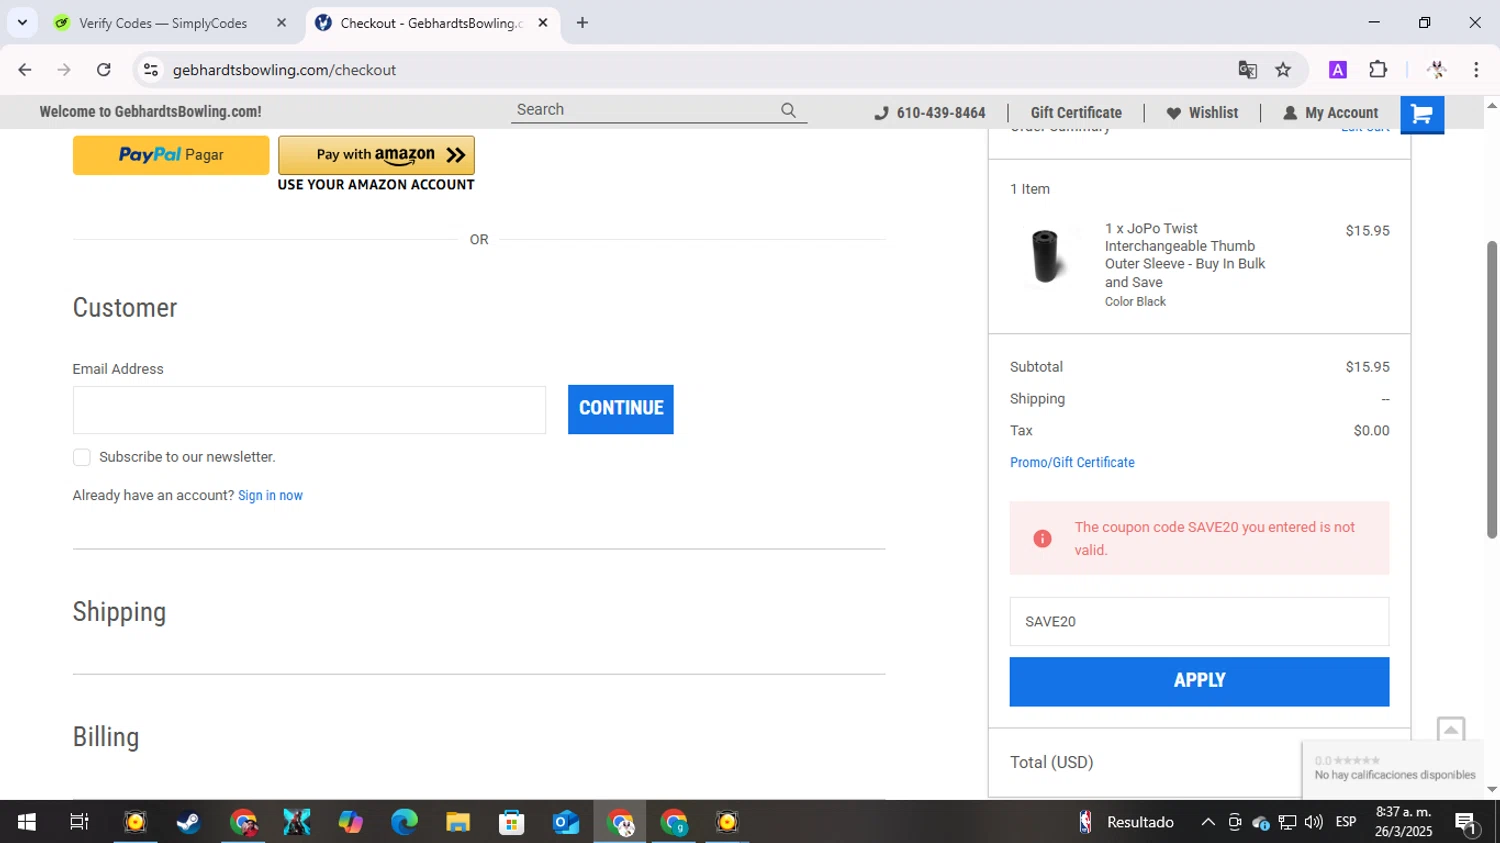Open Copilot icon on taskbar

click(x=350, y=822)
